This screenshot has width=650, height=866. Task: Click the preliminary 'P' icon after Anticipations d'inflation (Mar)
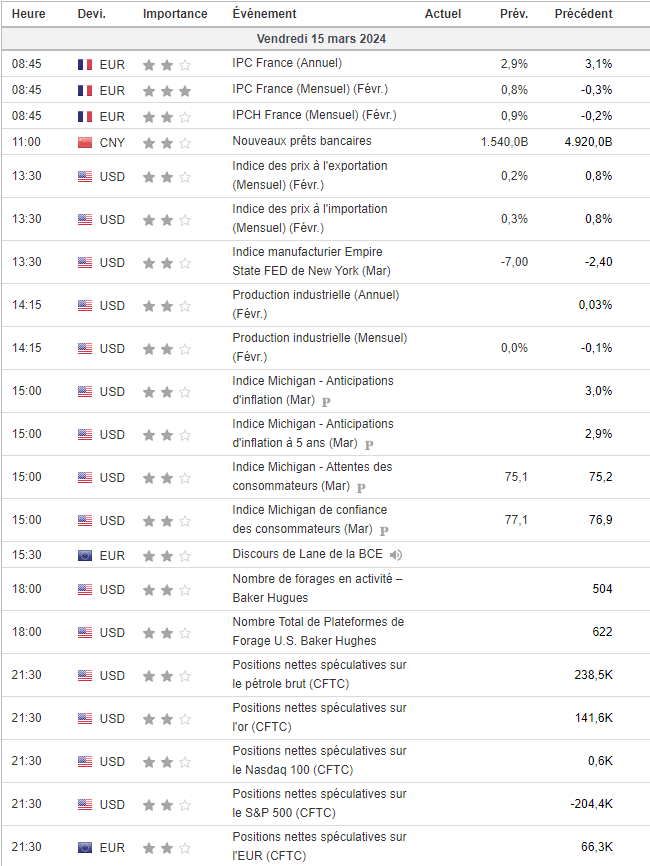coord(325,400)
